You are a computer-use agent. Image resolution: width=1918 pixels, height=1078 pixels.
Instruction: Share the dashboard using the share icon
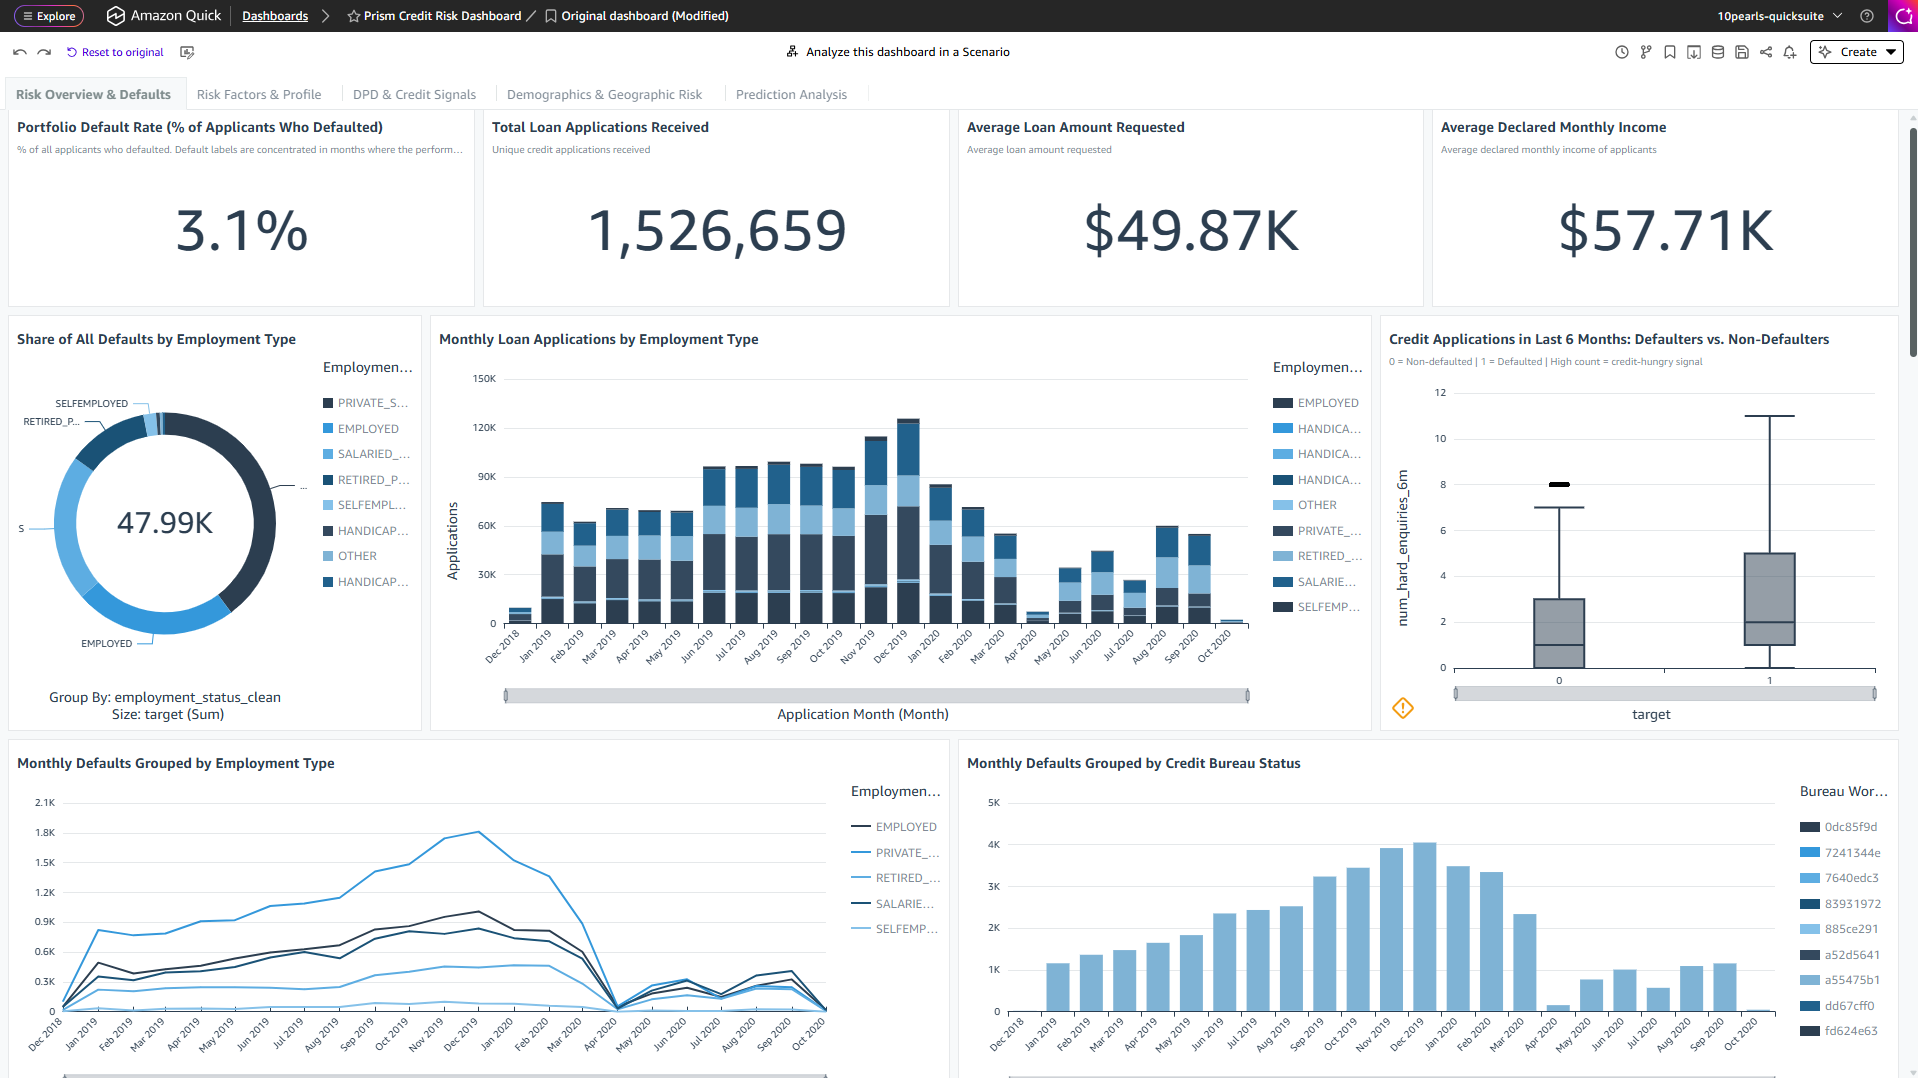1766,52
